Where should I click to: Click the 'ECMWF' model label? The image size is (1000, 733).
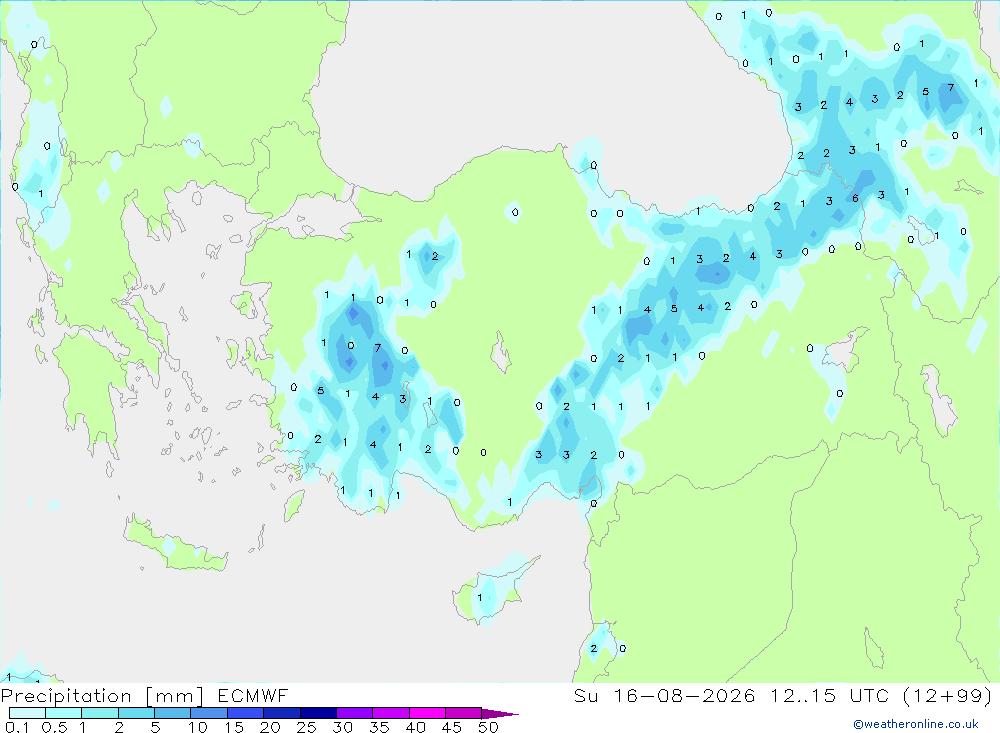click(253, 696)
